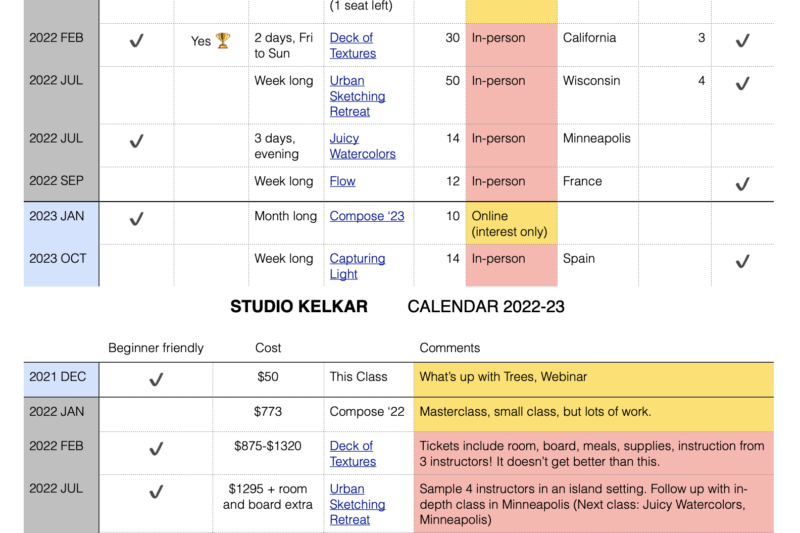The height and width of the screenshot is (533, 800).
Task: Open the Flow class link
Action: [342, 181]
